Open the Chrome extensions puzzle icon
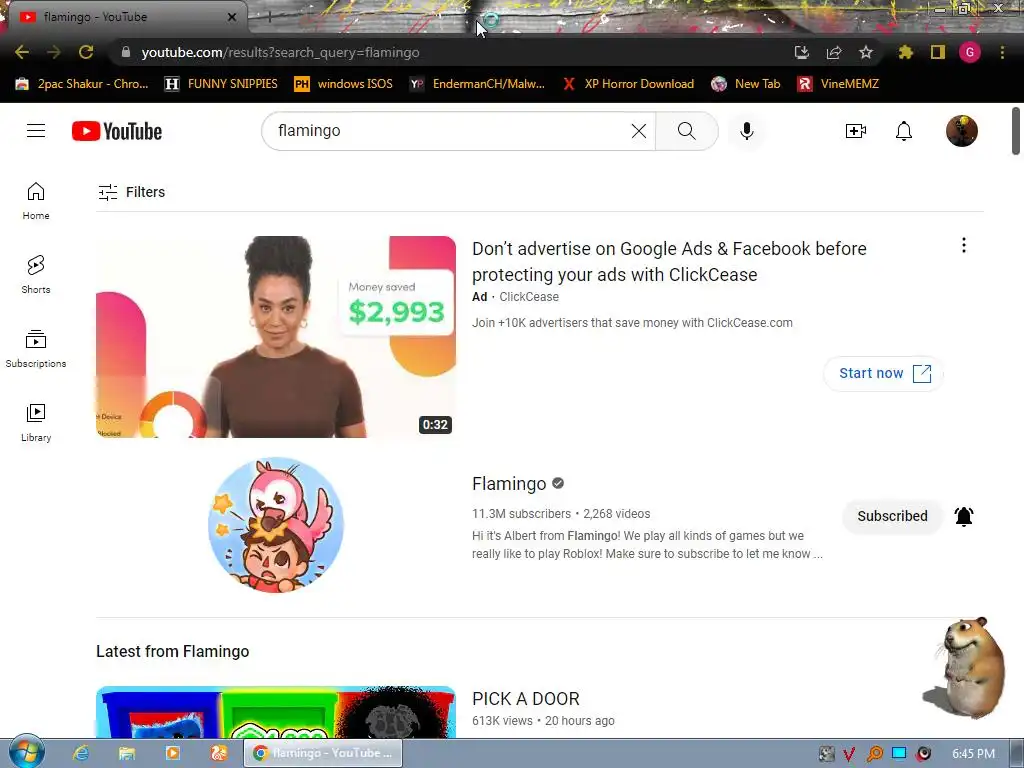The width and height of the screenshot is (1024, 768). point(905,52)
